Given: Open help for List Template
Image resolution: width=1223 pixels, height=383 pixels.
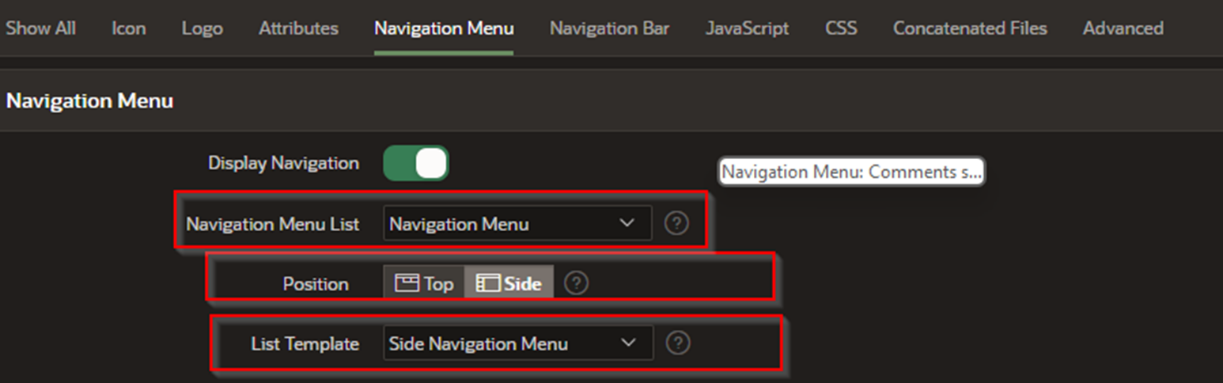Looking at the screenshot, I should [x=678, y=343].
